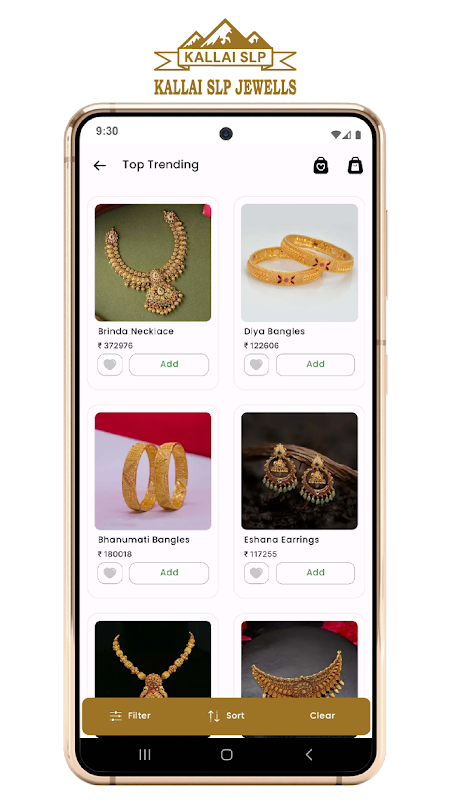Tap Android home navigation icon
451x800 pixels.
[227, 755]
